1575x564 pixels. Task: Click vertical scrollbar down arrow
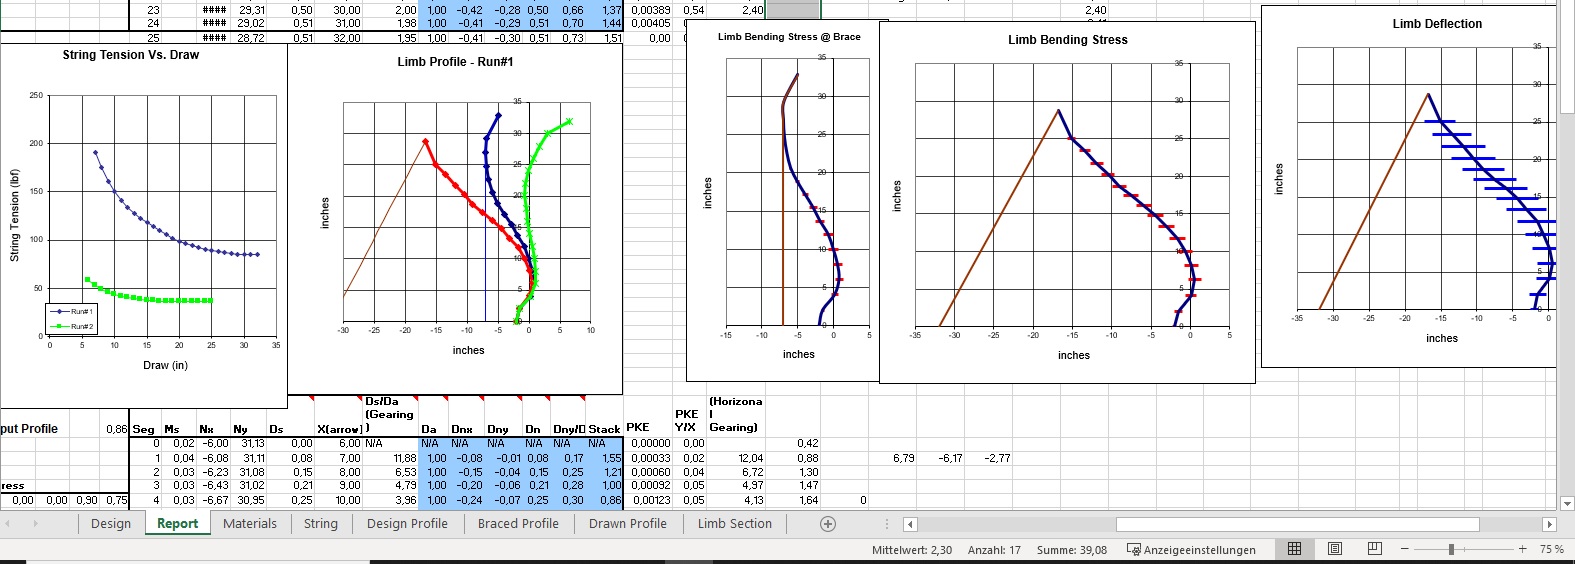pos(1566,503)
